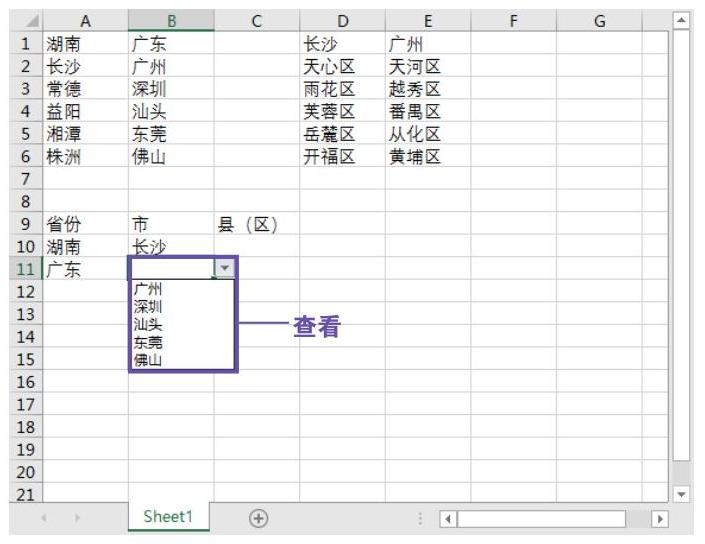Select cell E5 containing 从化区
The image size is (705, 544).
428,133
